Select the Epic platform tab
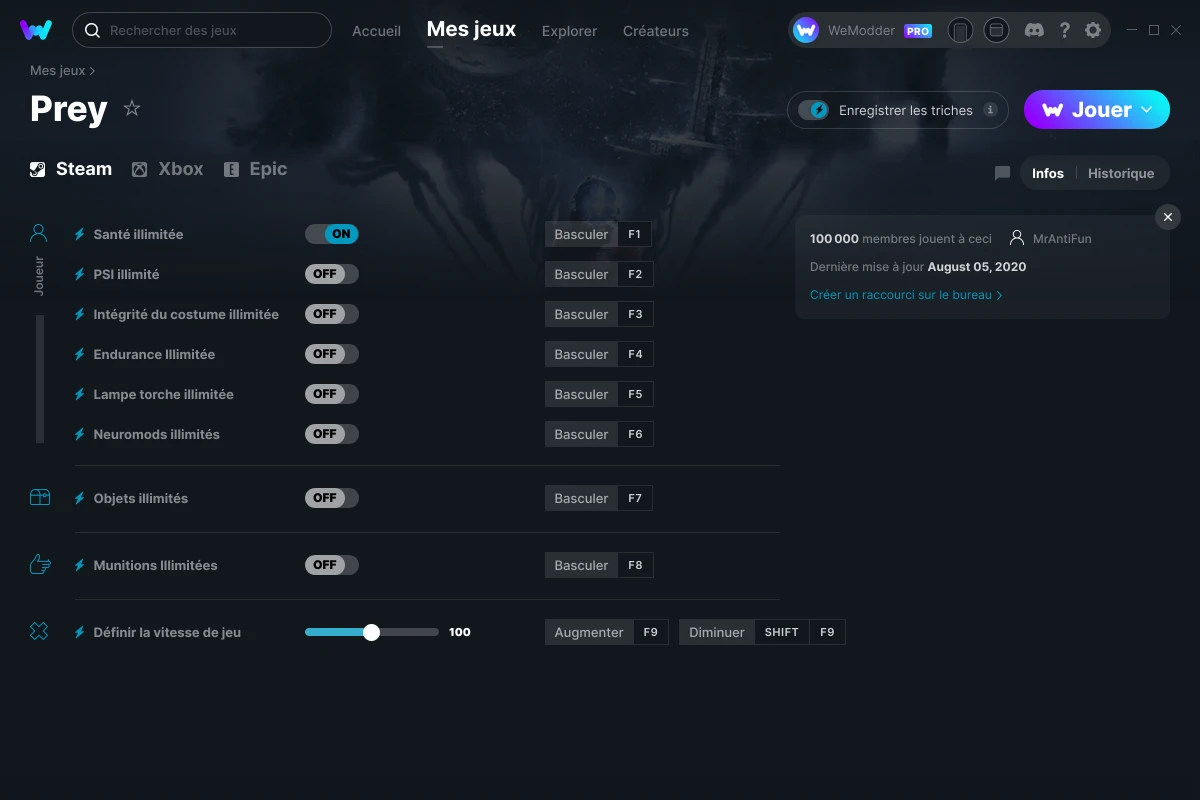 pyautogui.click(x=255, y=169)
